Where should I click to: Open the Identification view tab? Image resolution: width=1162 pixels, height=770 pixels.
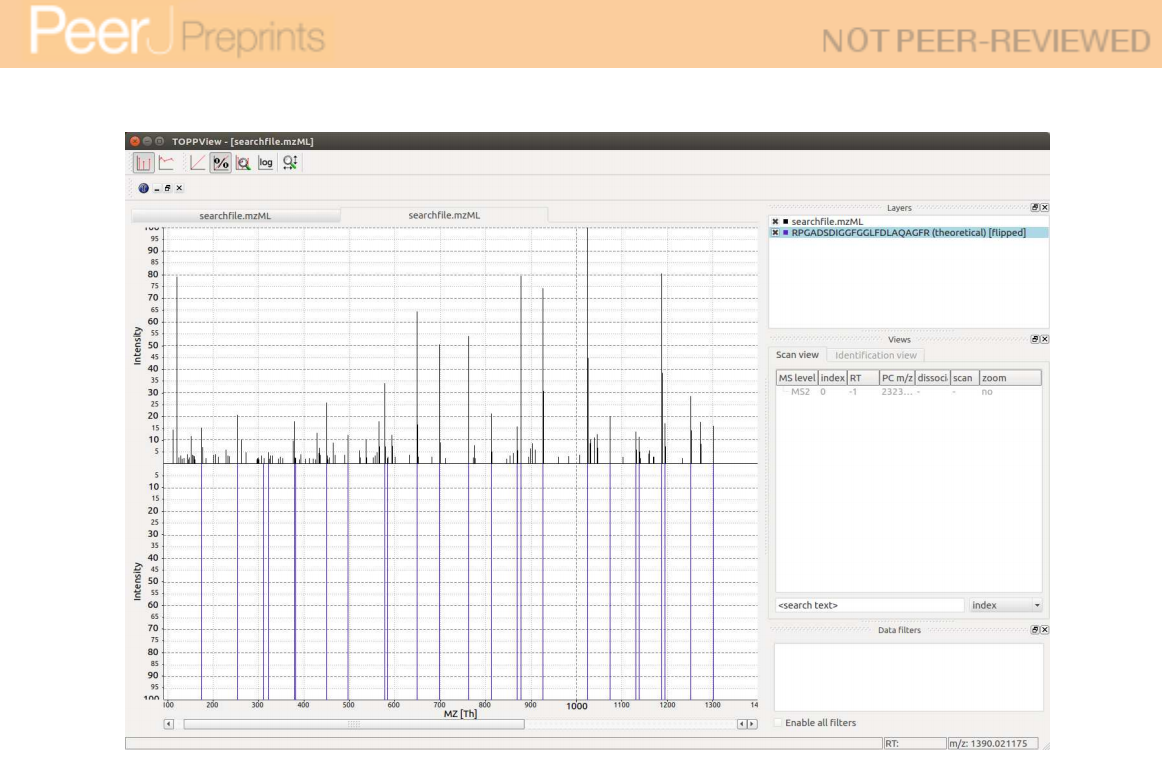[875, 355]
